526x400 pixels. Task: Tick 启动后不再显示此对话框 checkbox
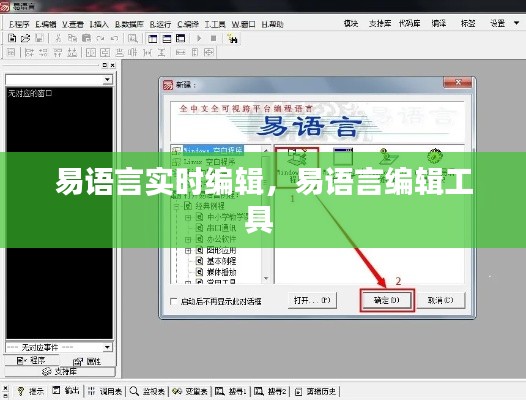[x=173, y=301]
